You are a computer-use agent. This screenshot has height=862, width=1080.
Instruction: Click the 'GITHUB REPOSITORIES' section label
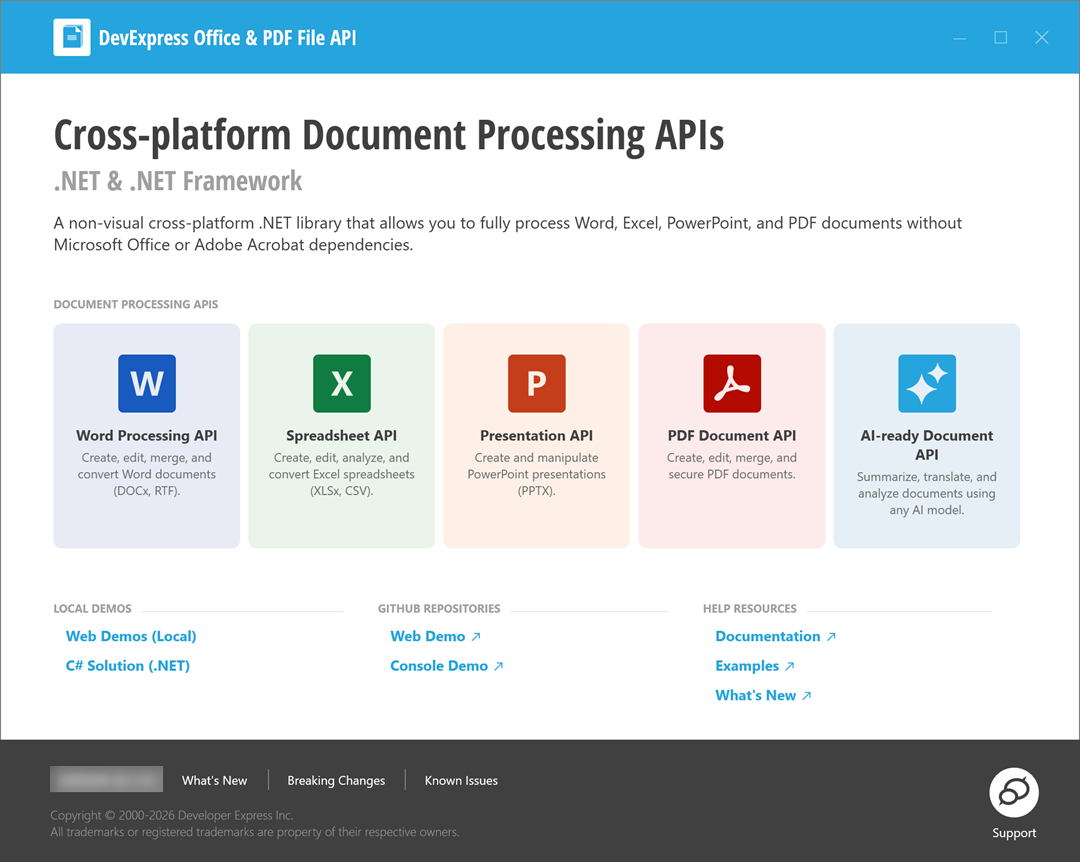click(439, 608)
